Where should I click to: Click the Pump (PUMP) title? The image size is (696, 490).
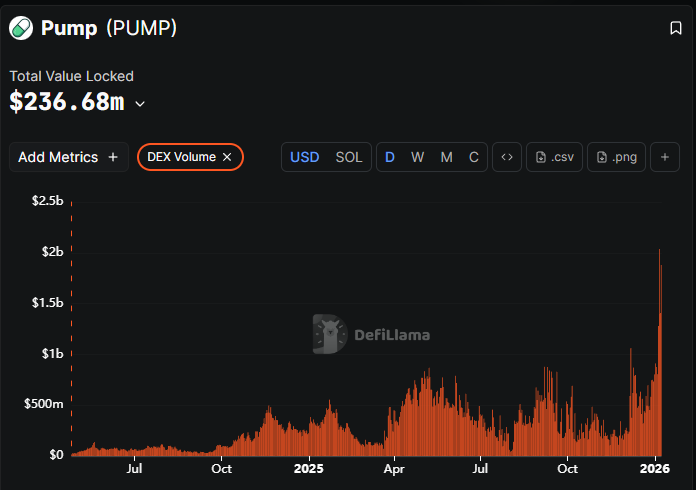pos(109,28)
